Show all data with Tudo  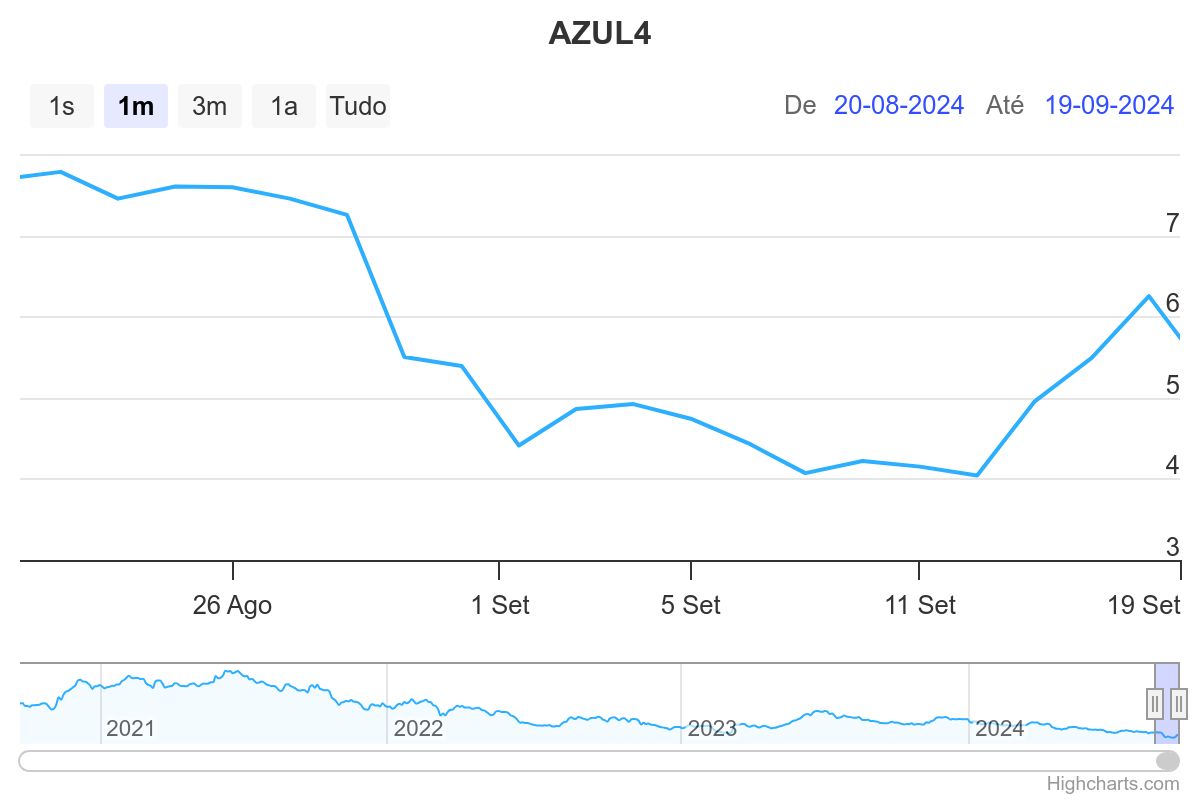click(x=358, y=106)
